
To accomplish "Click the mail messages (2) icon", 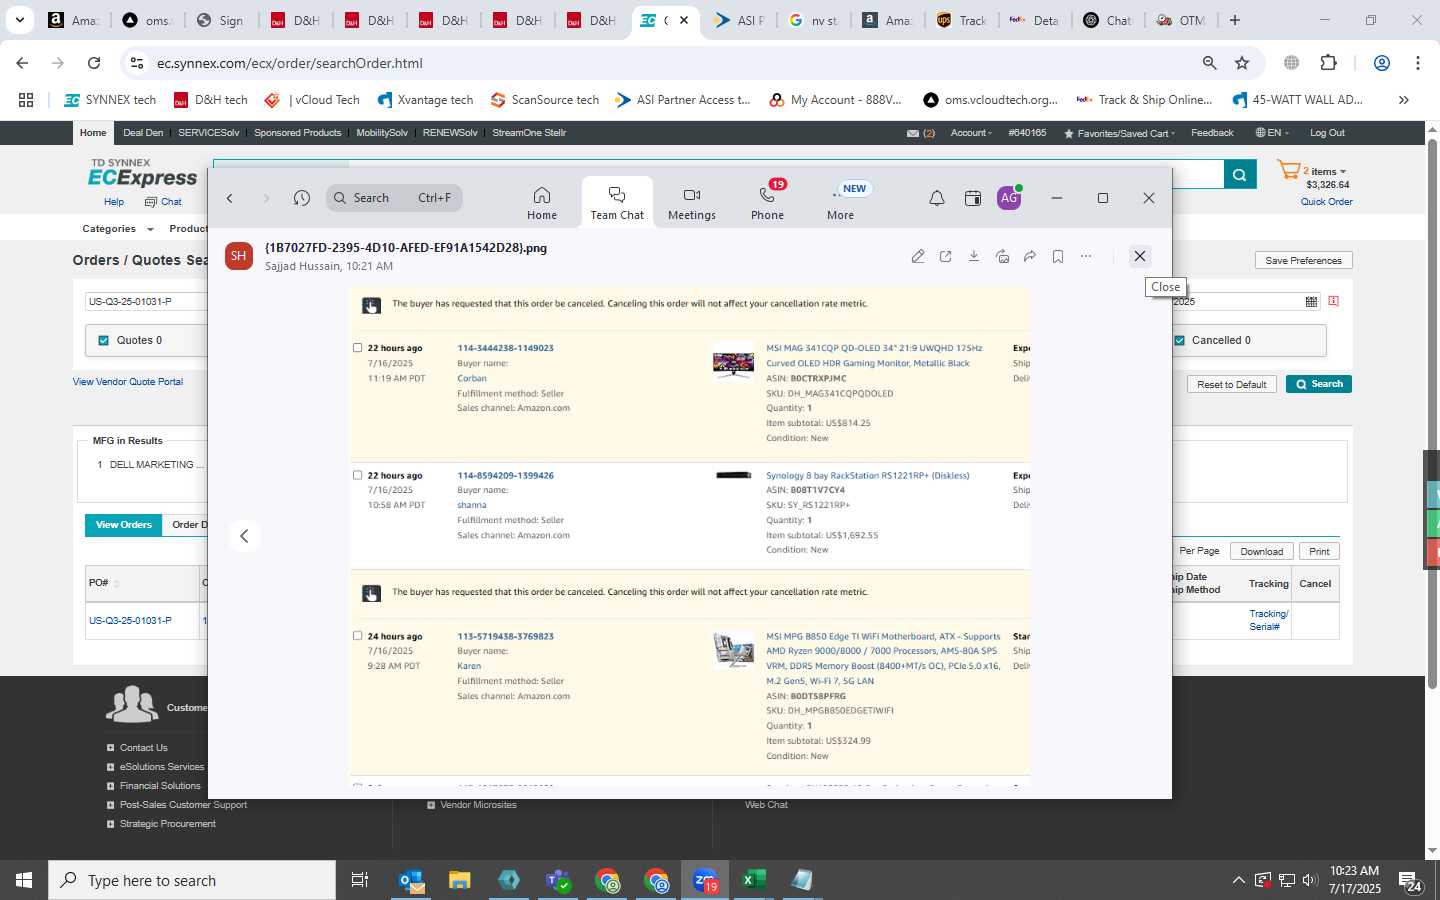I will coord(920,133).
